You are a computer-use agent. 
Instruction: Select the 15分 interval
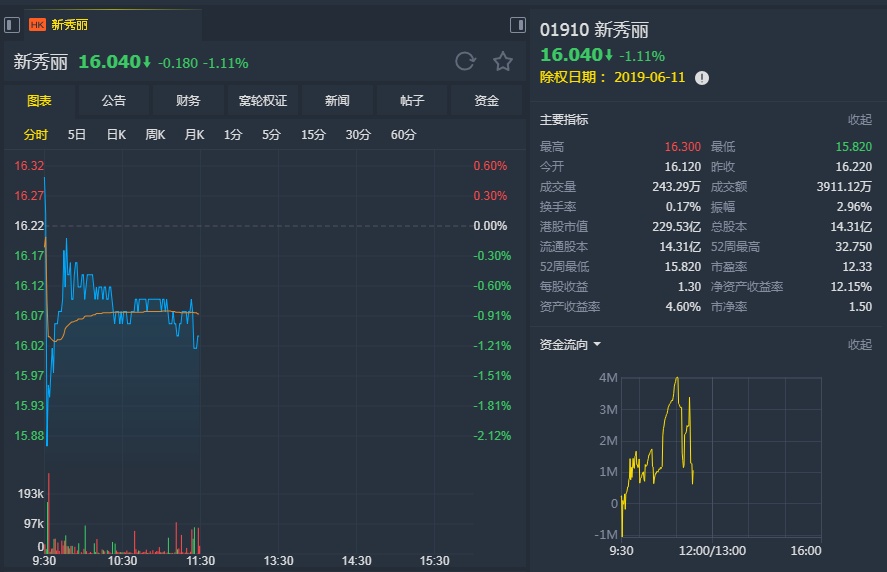pos(313,135)
